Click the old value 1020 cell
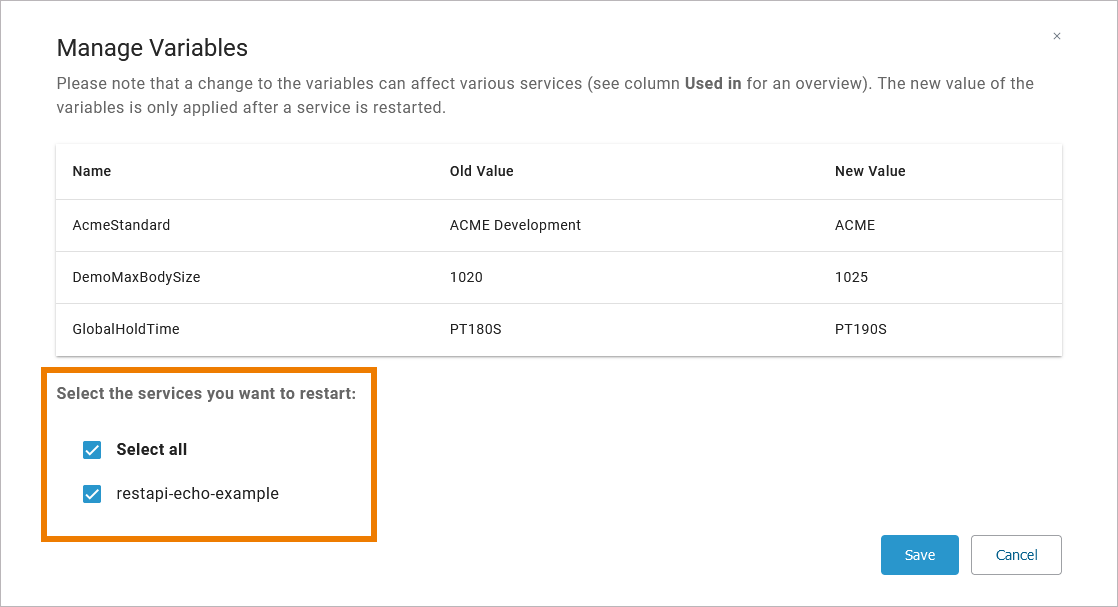Screen dimensions: 1118x607 [466, 277]
